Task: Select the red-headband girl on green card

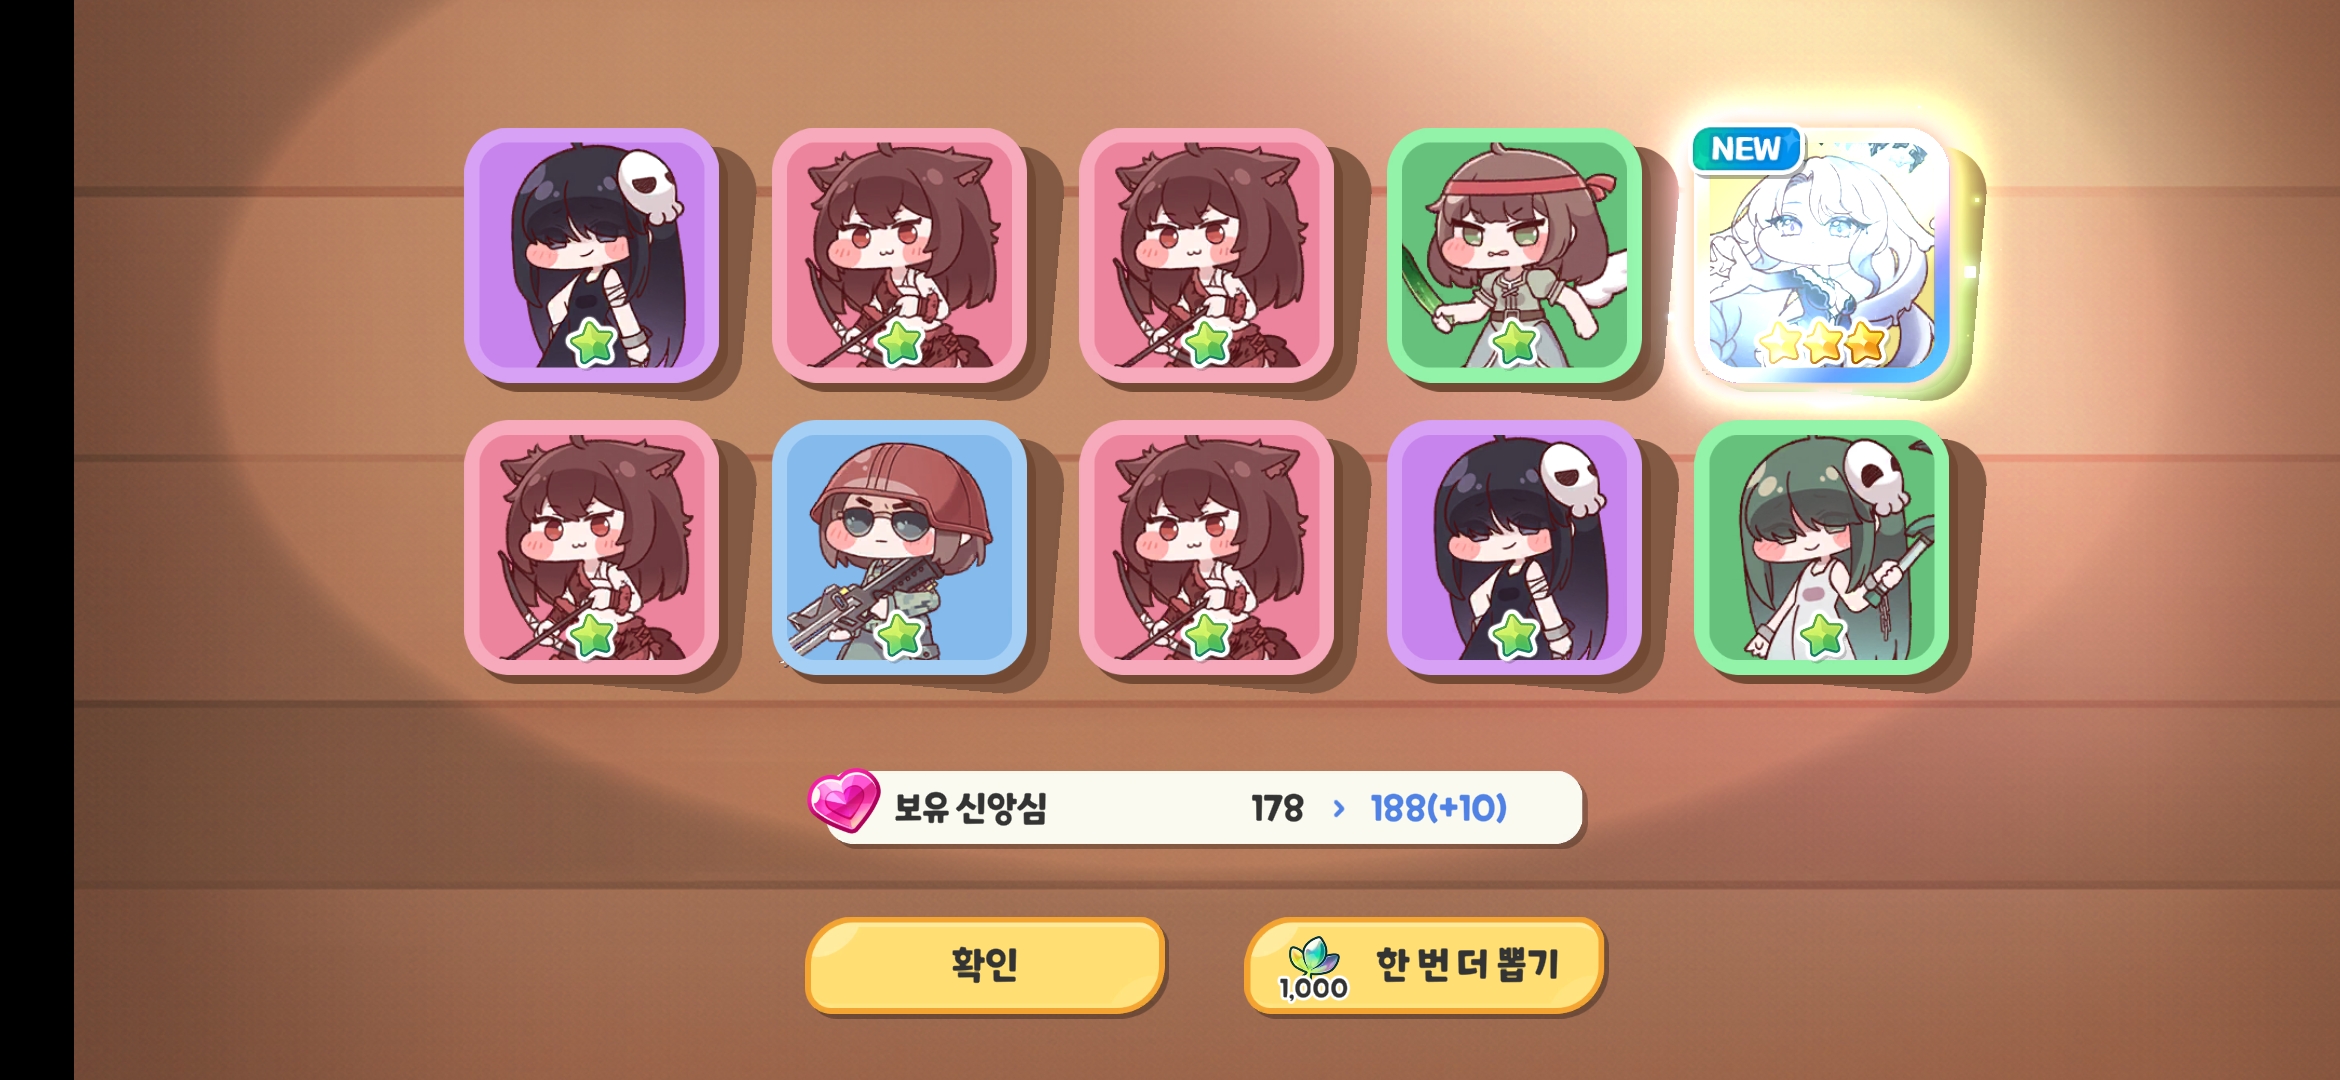Action: (x=1514, y=255)
